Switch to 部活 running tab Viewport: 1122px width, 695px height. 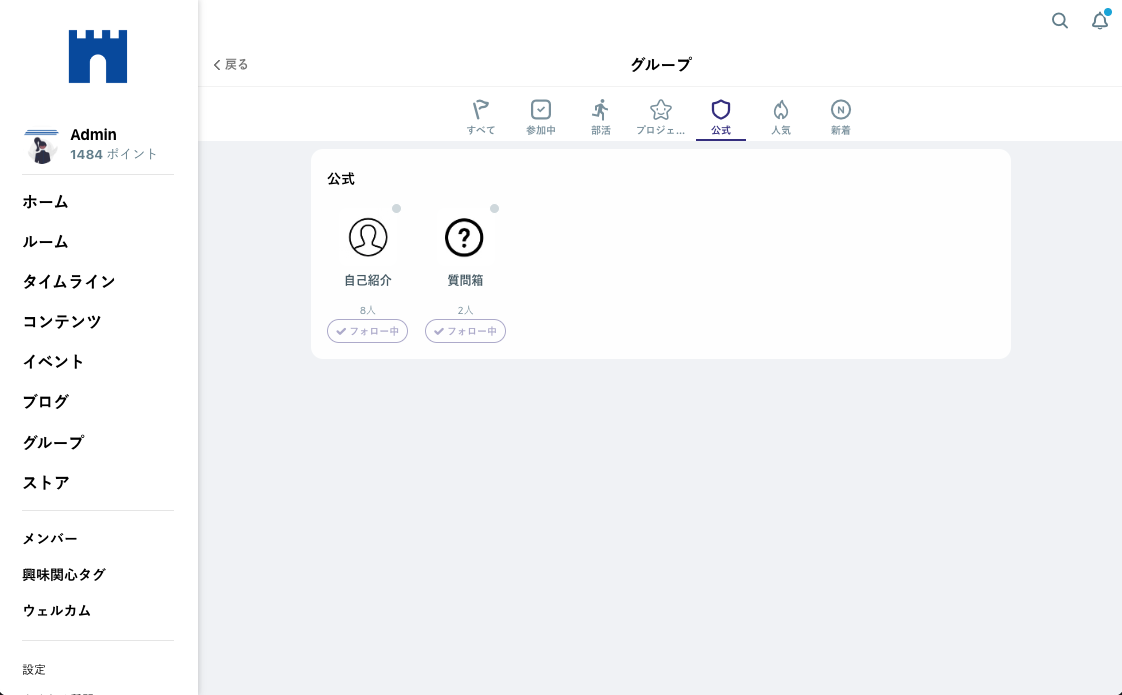(601, 118)
